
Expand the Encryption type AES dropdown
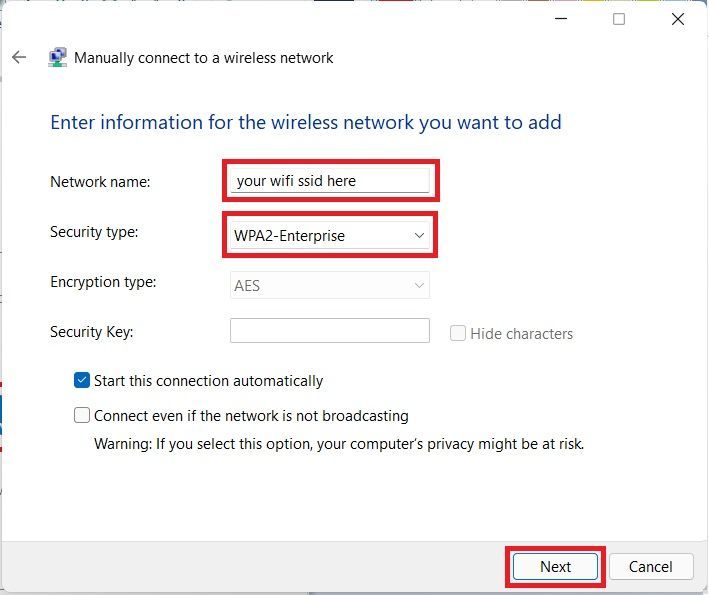[330, 285]
